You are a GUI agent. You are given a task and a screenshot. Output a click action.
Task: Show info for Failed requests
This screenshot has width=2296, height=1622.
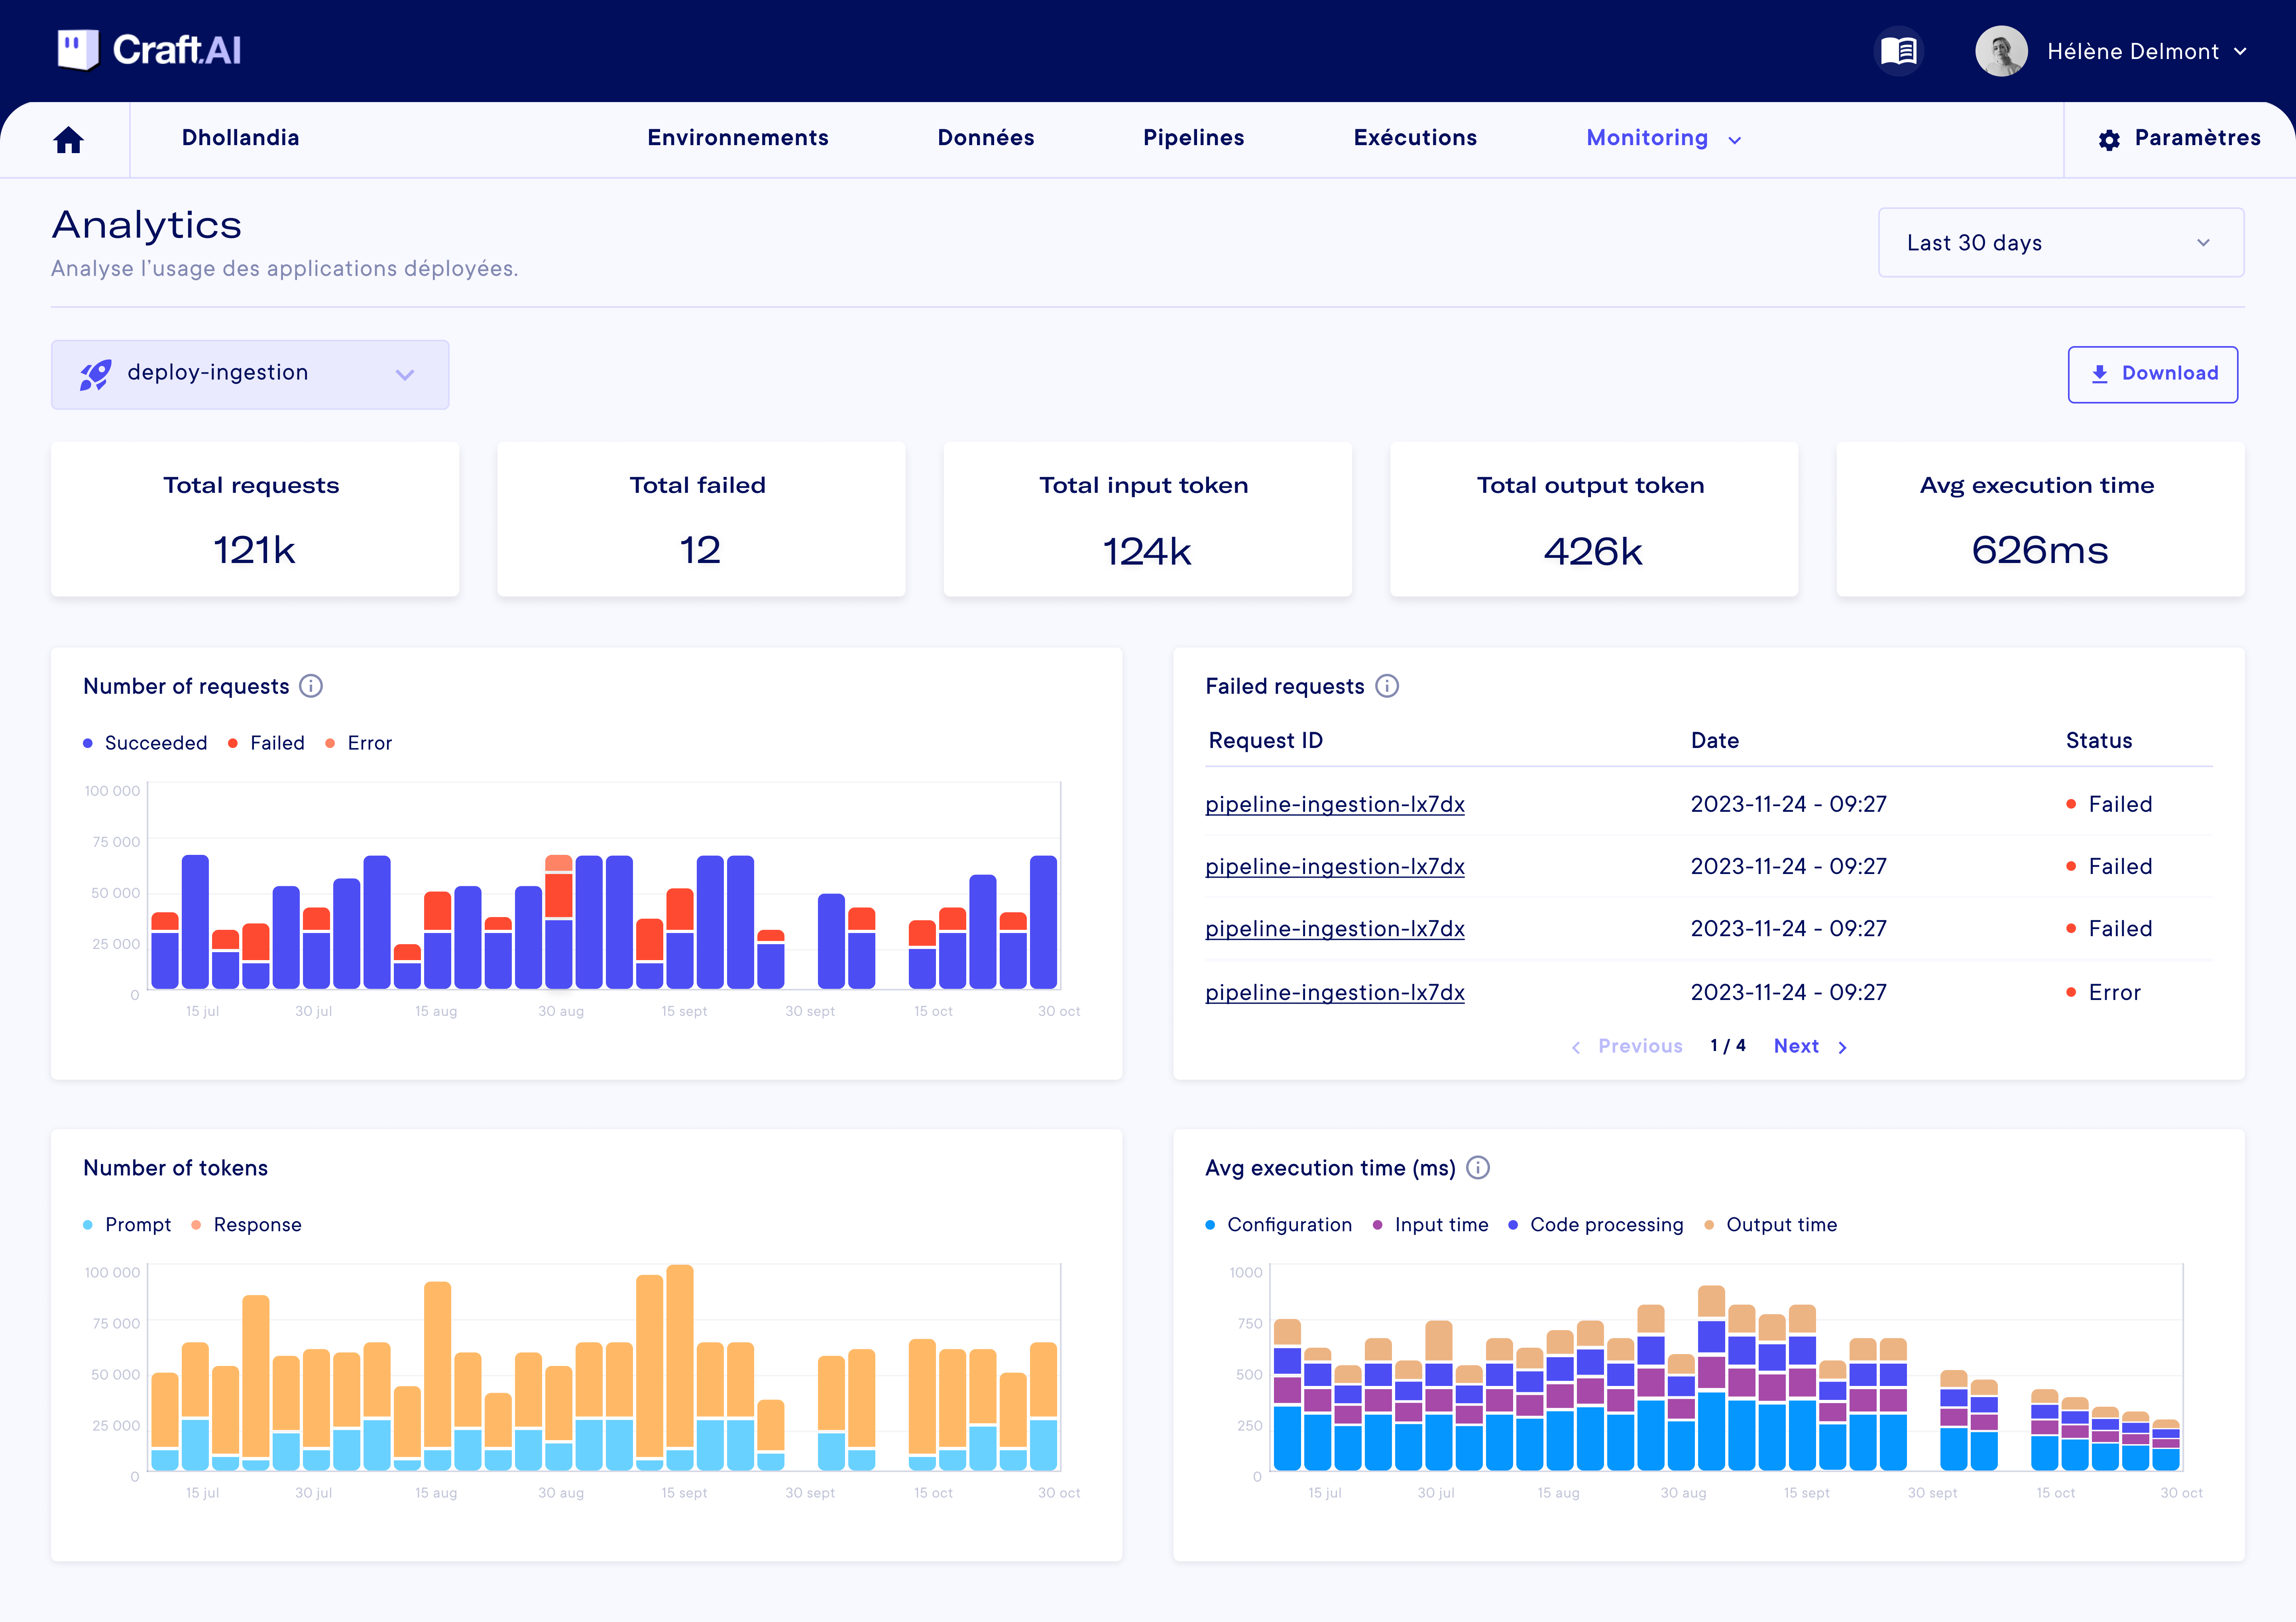tap(1387, 686)
